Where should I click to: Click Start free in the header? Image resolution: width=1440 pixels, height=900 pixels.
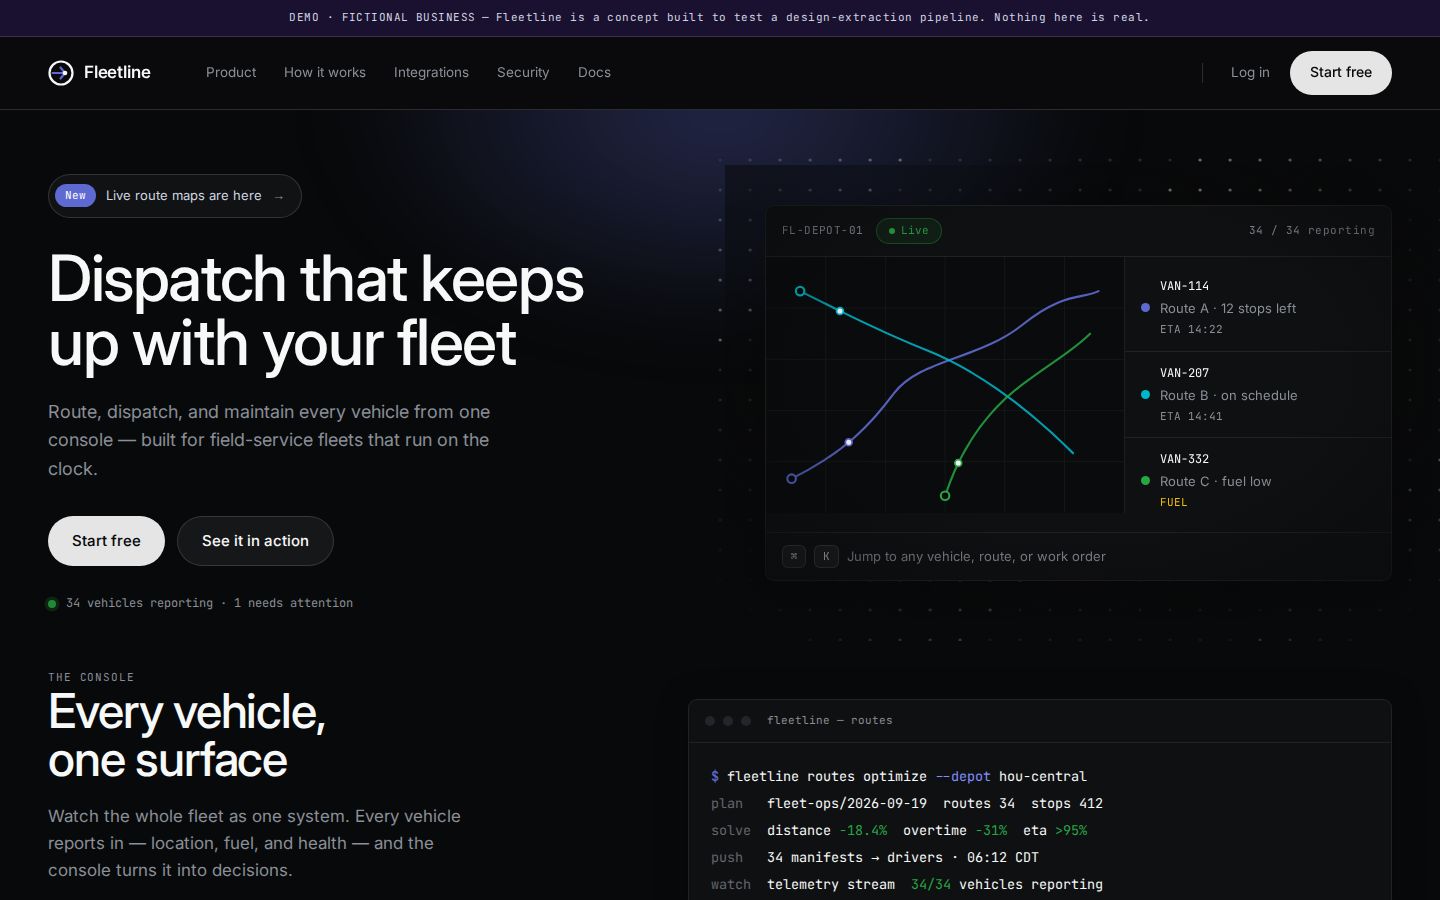pyautogui.click(x=1341, y=73)
